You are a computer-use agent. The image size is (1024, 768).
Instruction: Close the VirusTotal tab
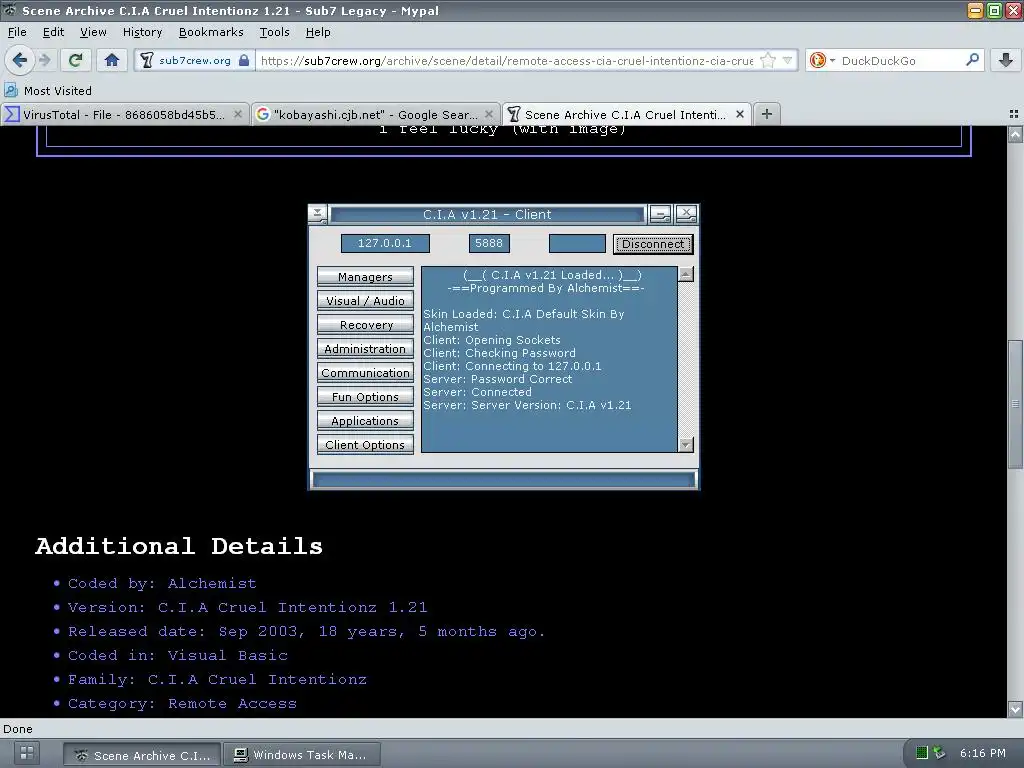click(238, 114)
